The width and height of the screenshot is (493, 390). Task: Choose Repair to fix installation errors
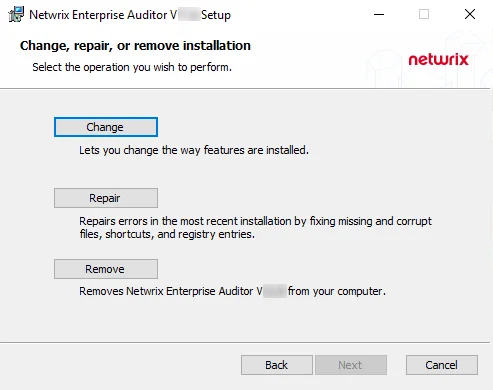(106, 198)
